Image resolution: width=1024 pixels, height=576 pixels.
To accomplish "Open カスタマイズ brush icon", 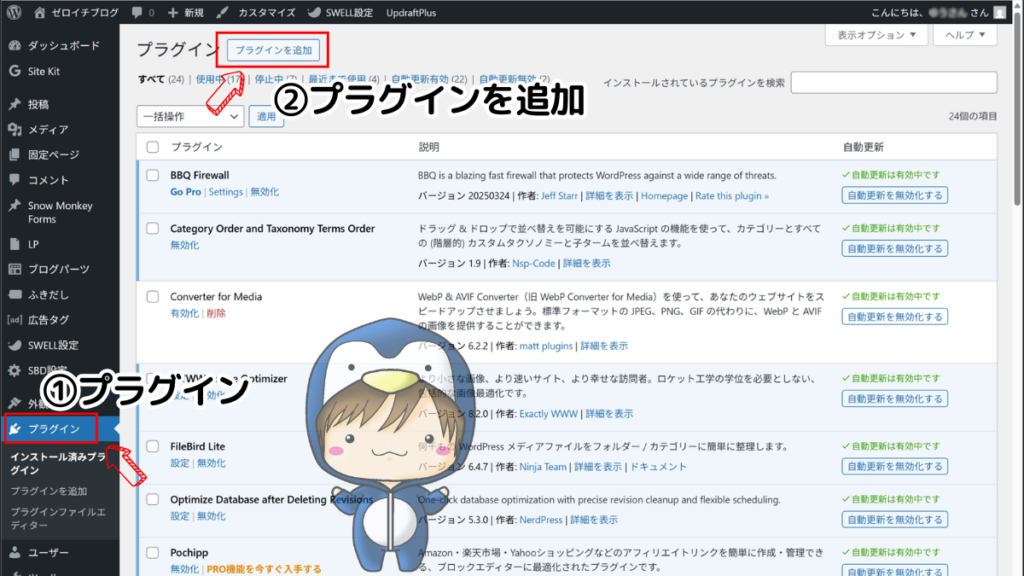I will [222, 12].
